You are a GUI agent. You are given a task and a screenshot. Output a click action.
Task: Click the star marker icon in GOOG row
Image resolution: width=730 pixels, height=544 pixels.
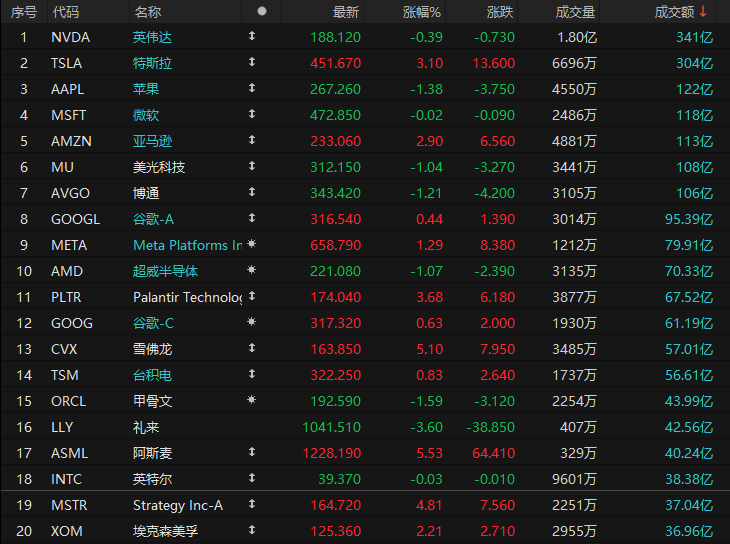click(252, 322)
